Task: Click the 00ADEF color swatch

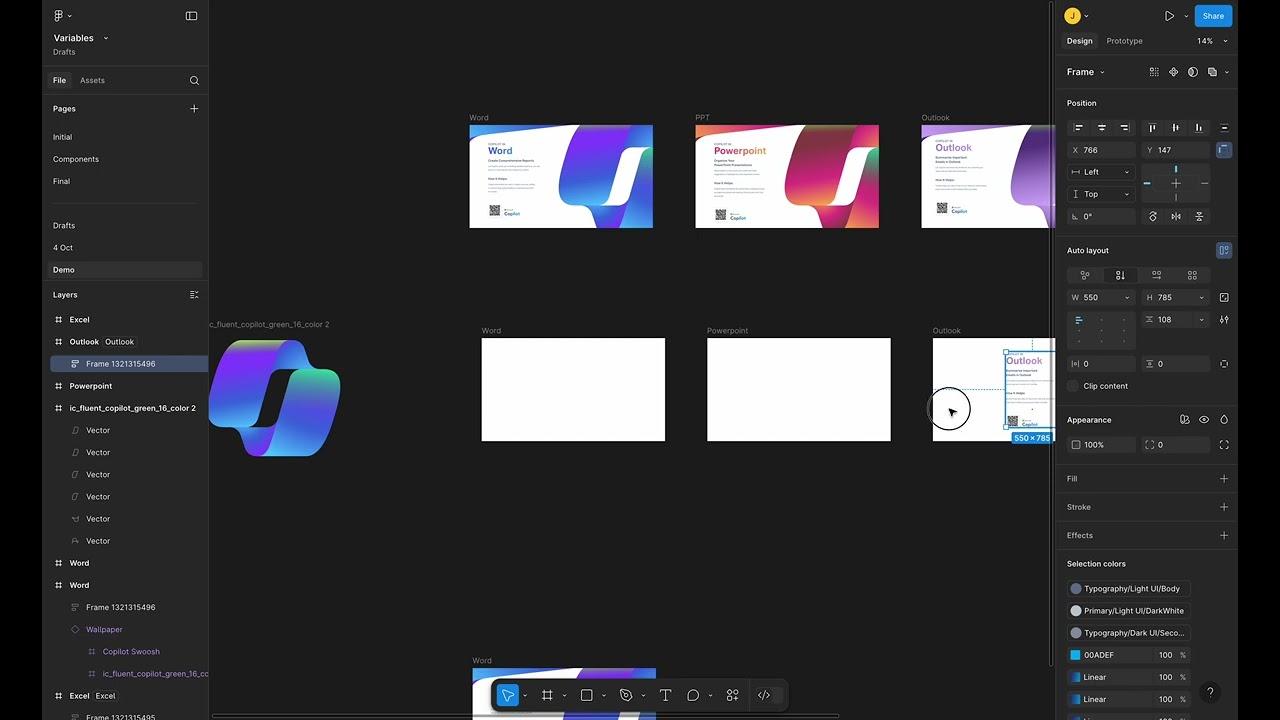Action: tap(1076, 655)
